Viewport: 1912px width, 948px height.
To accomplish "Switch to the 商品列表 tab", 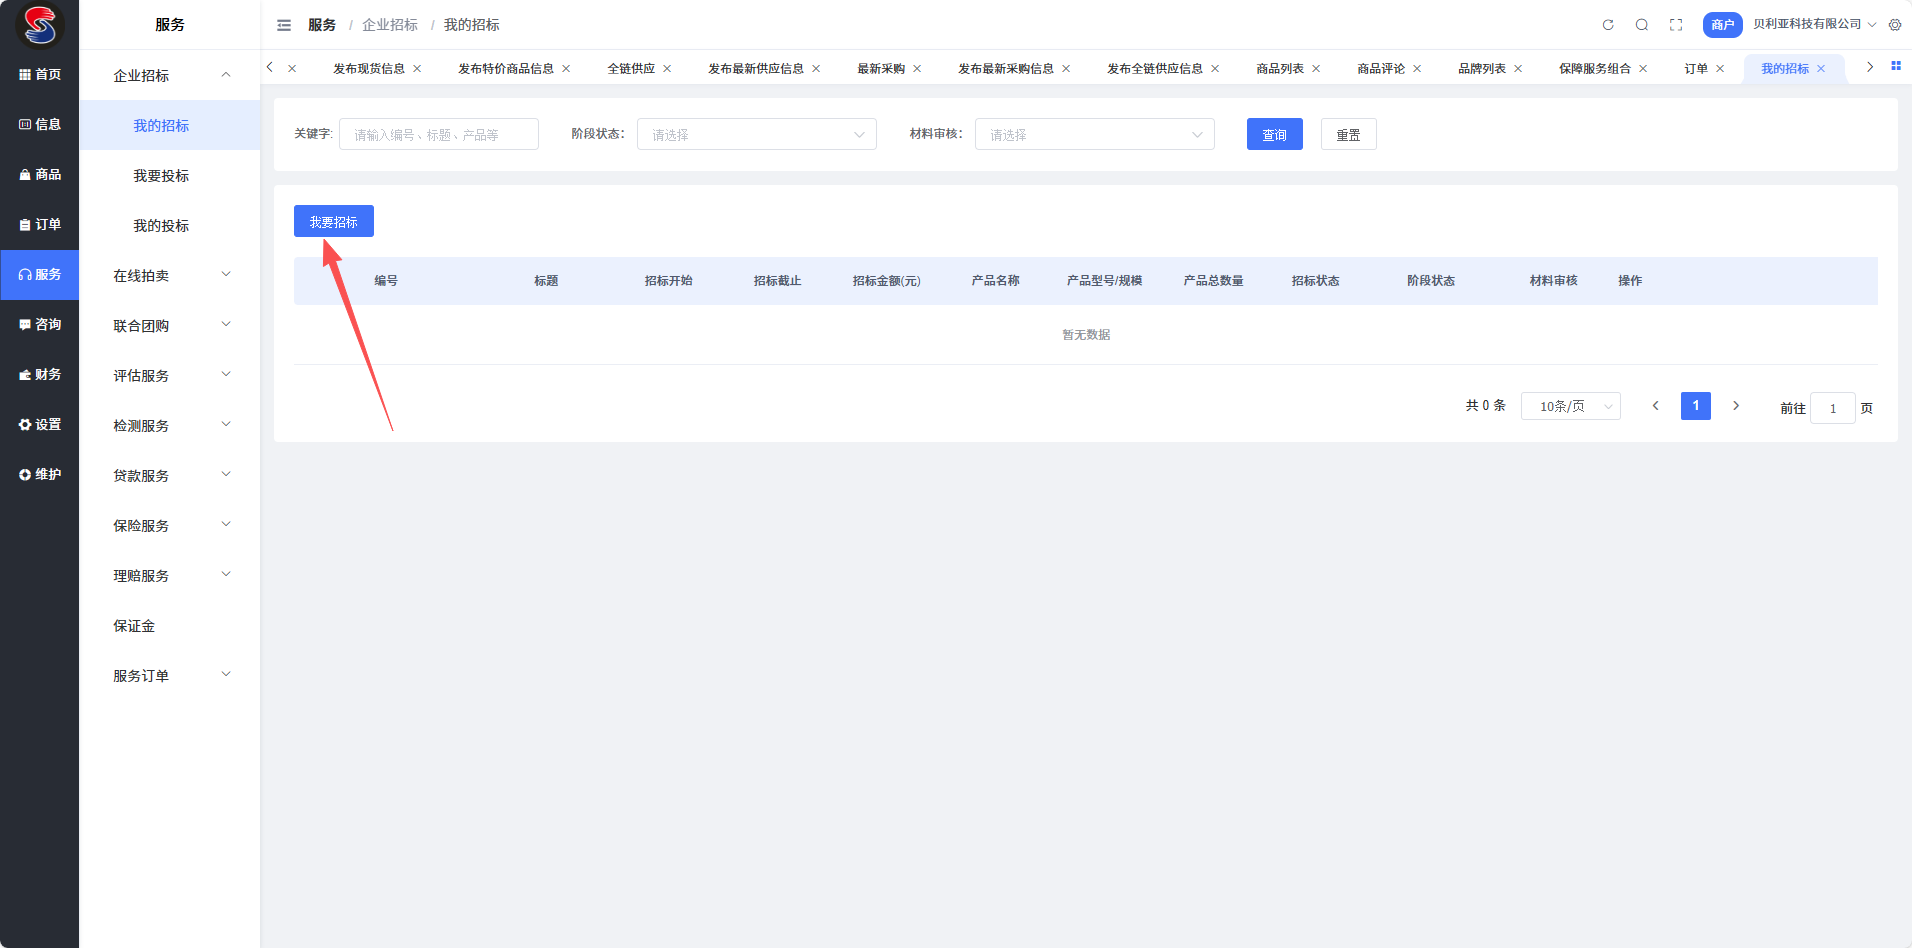I will click(1279, 69).
